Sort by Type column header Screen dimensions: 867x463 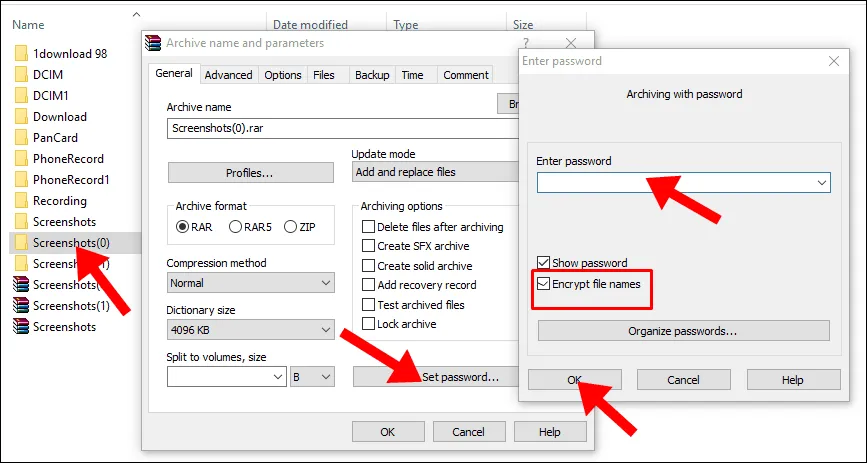click(405, 25)
